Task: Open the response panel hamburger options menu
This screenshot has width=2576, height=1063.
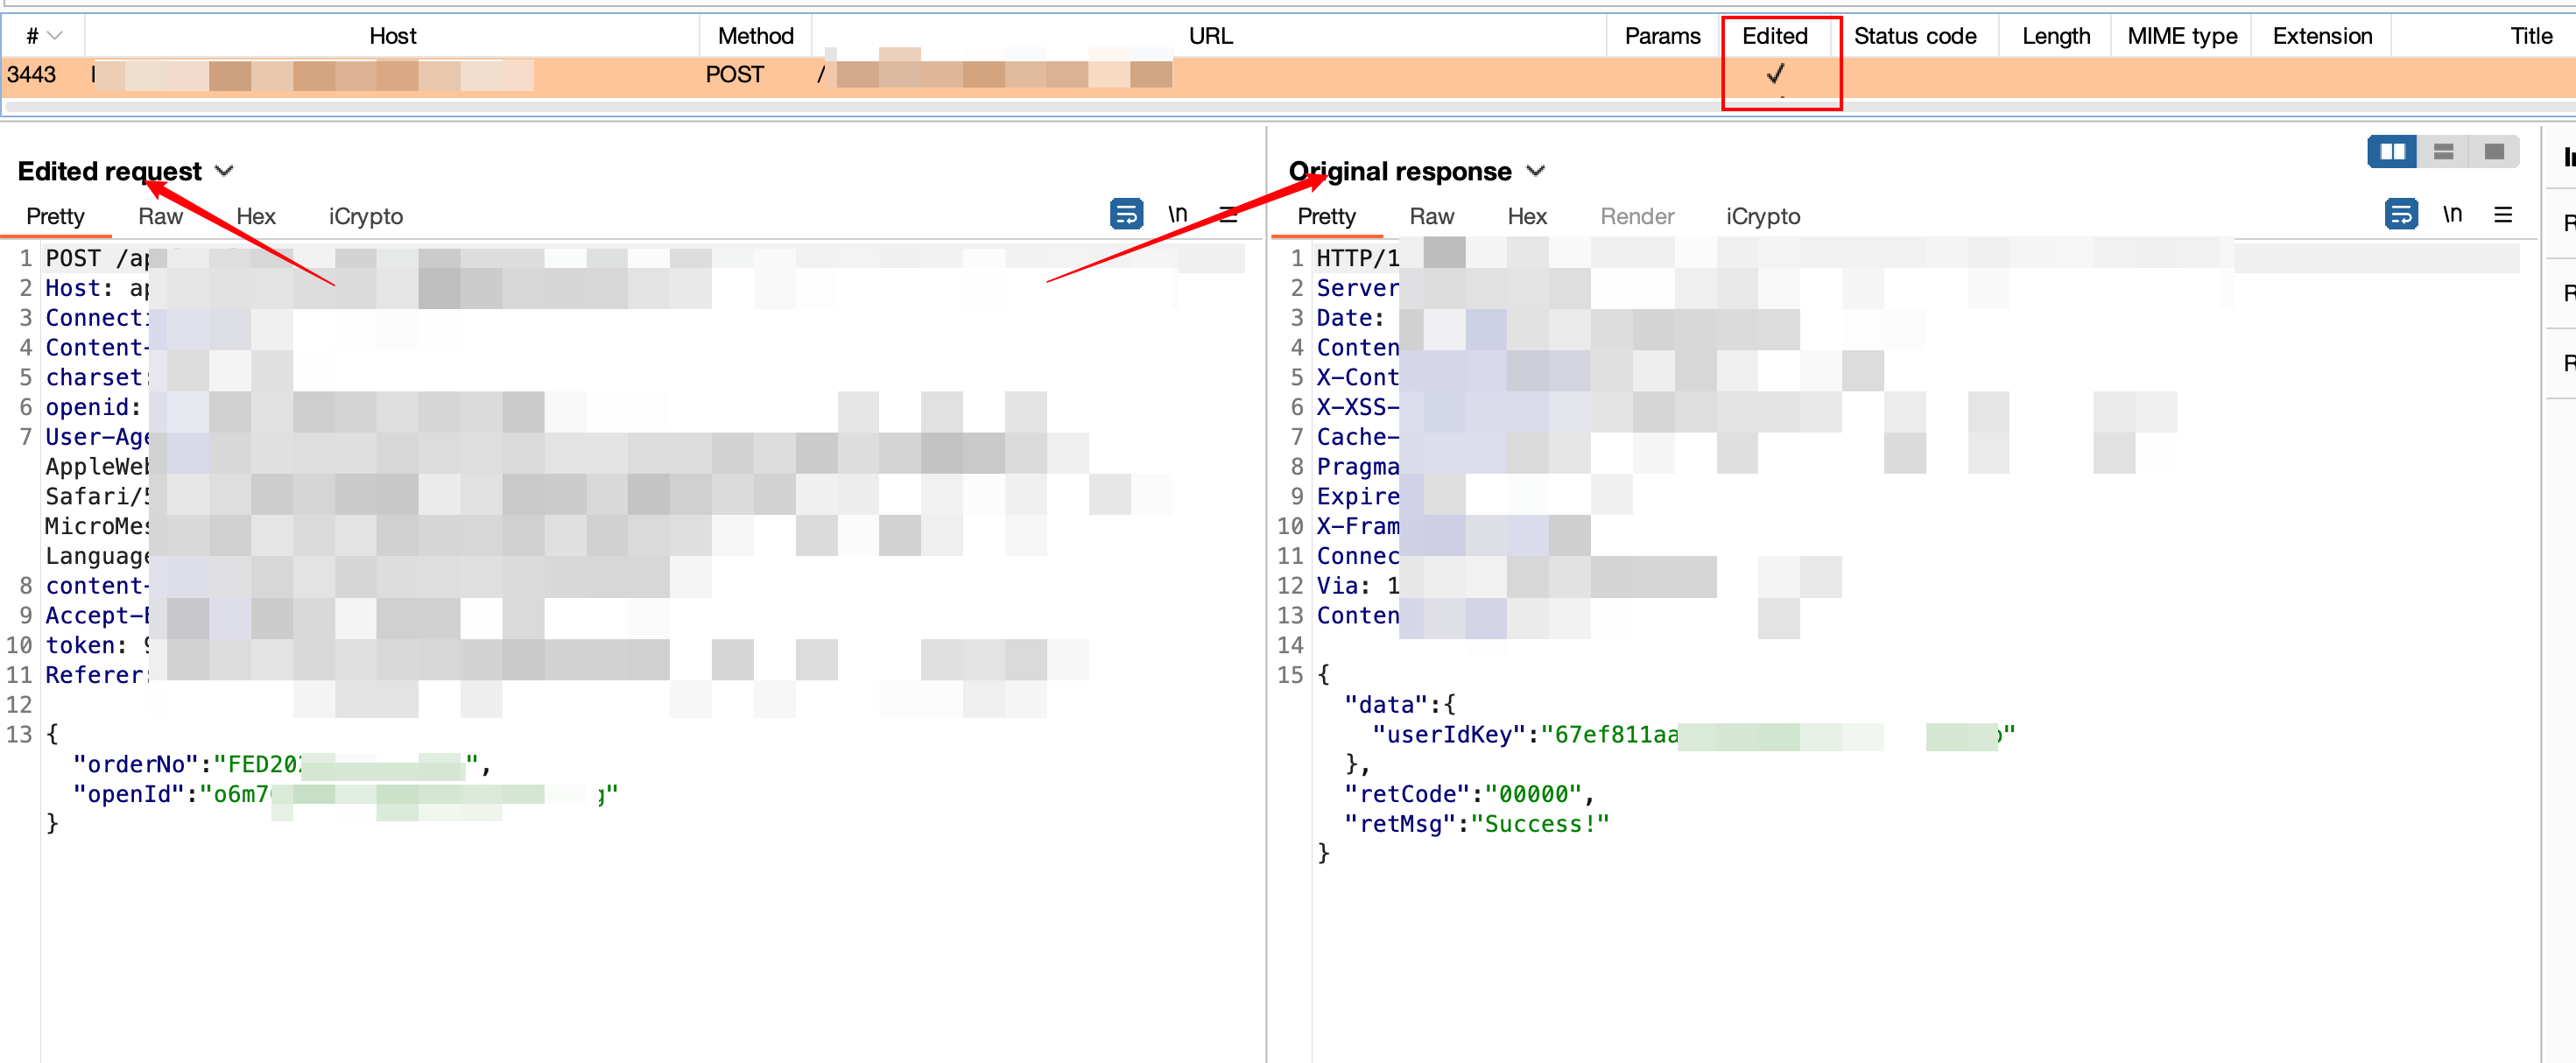Action: pyautogui.click(x=2503, y=214)
